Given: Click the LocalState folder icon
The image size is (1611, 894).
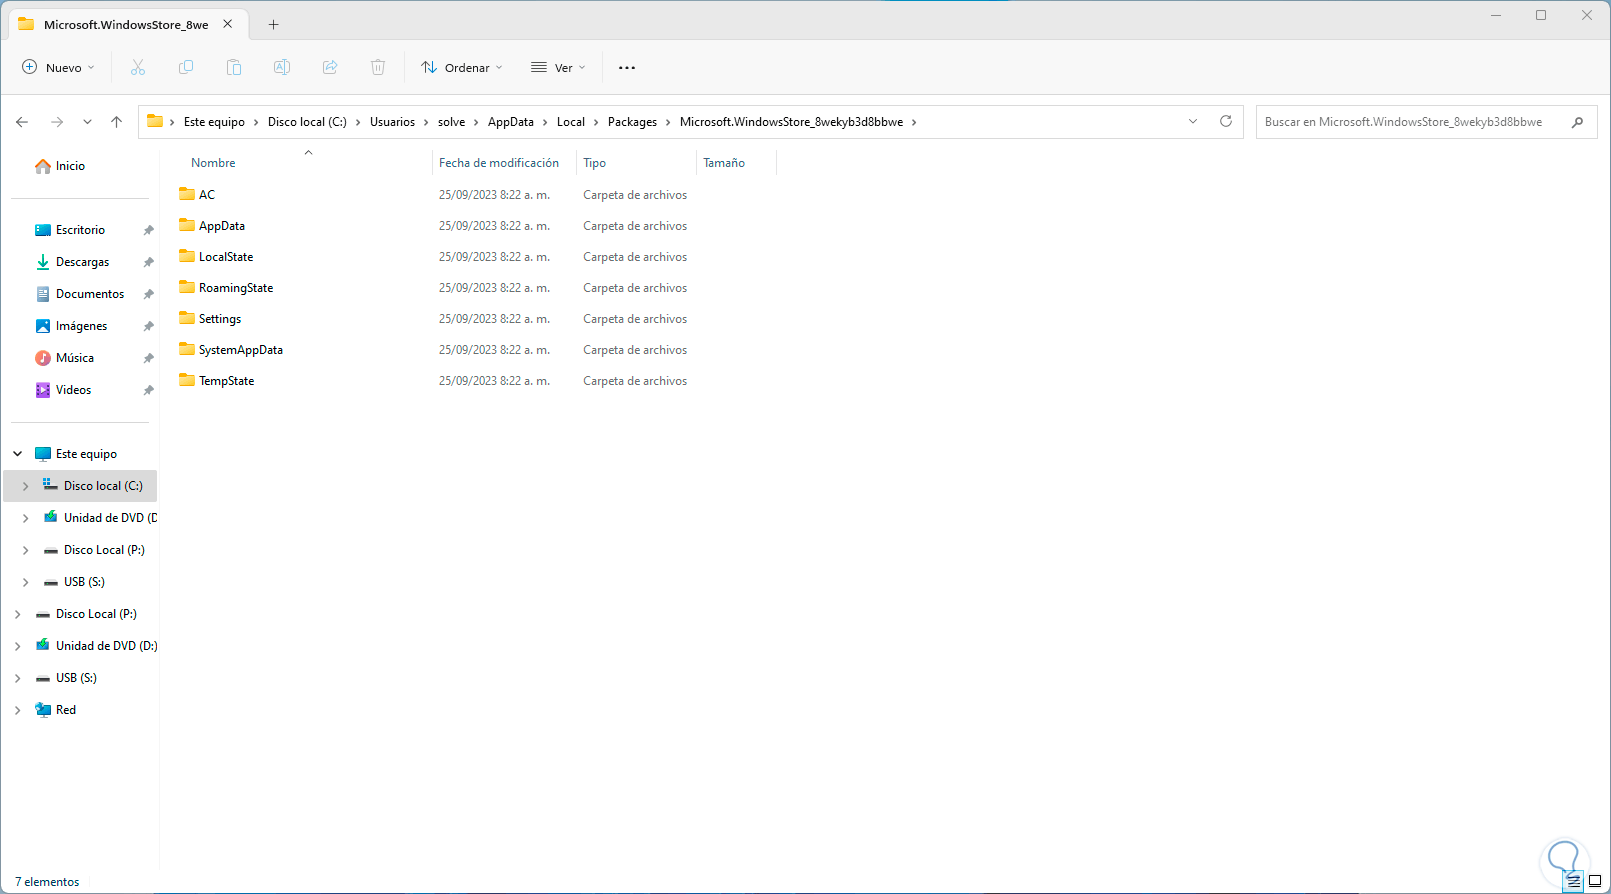Looking at the screenshot, I should click(187, 256).
